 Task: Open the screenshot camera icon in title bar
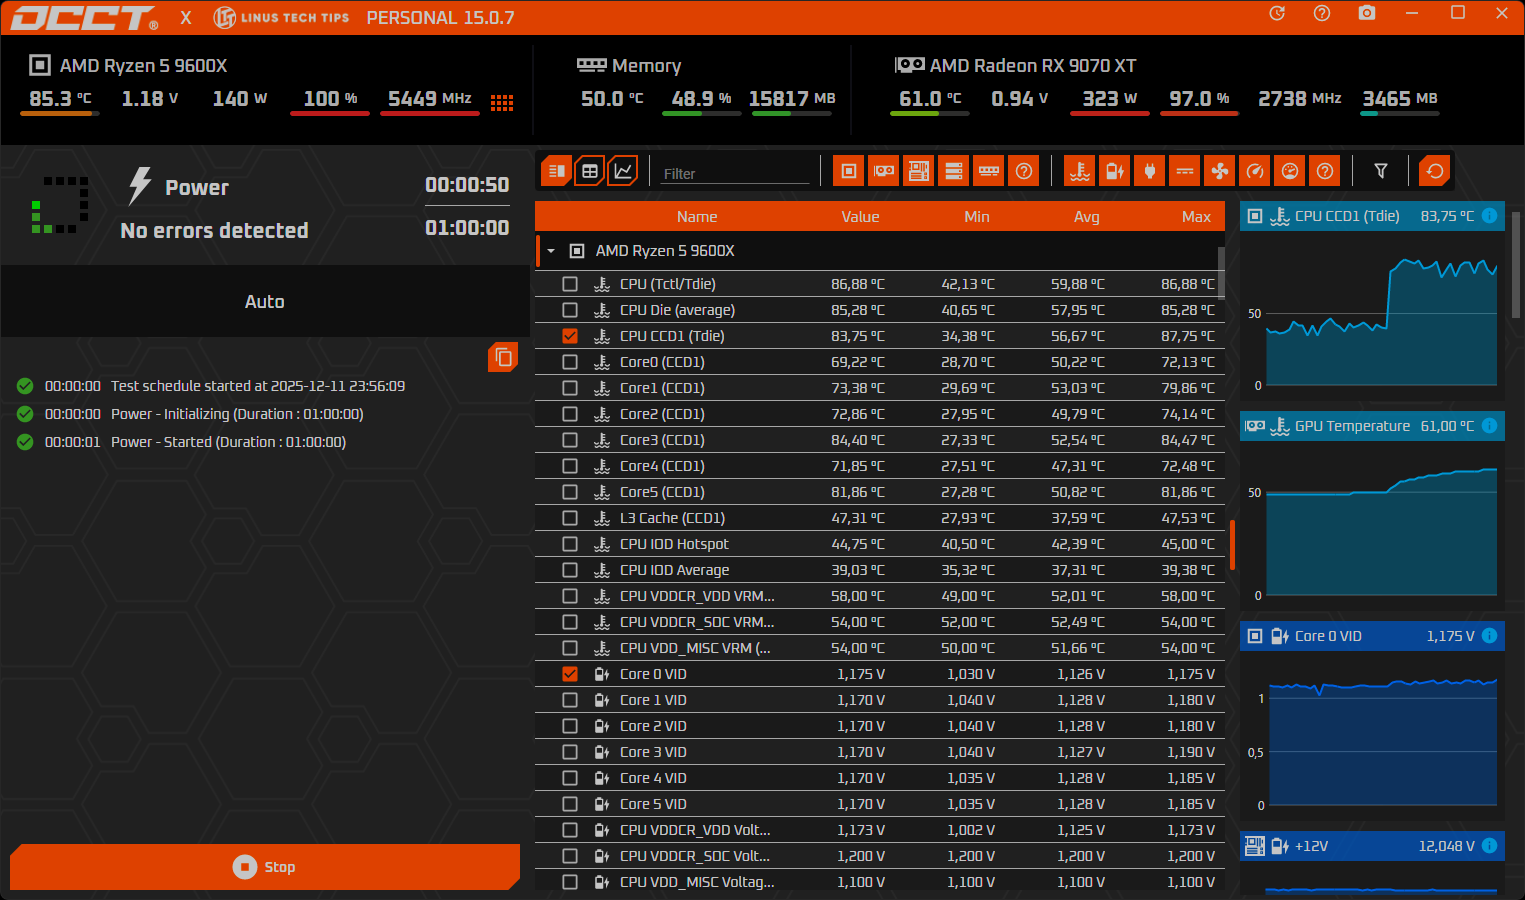(x=1367, y=13)
